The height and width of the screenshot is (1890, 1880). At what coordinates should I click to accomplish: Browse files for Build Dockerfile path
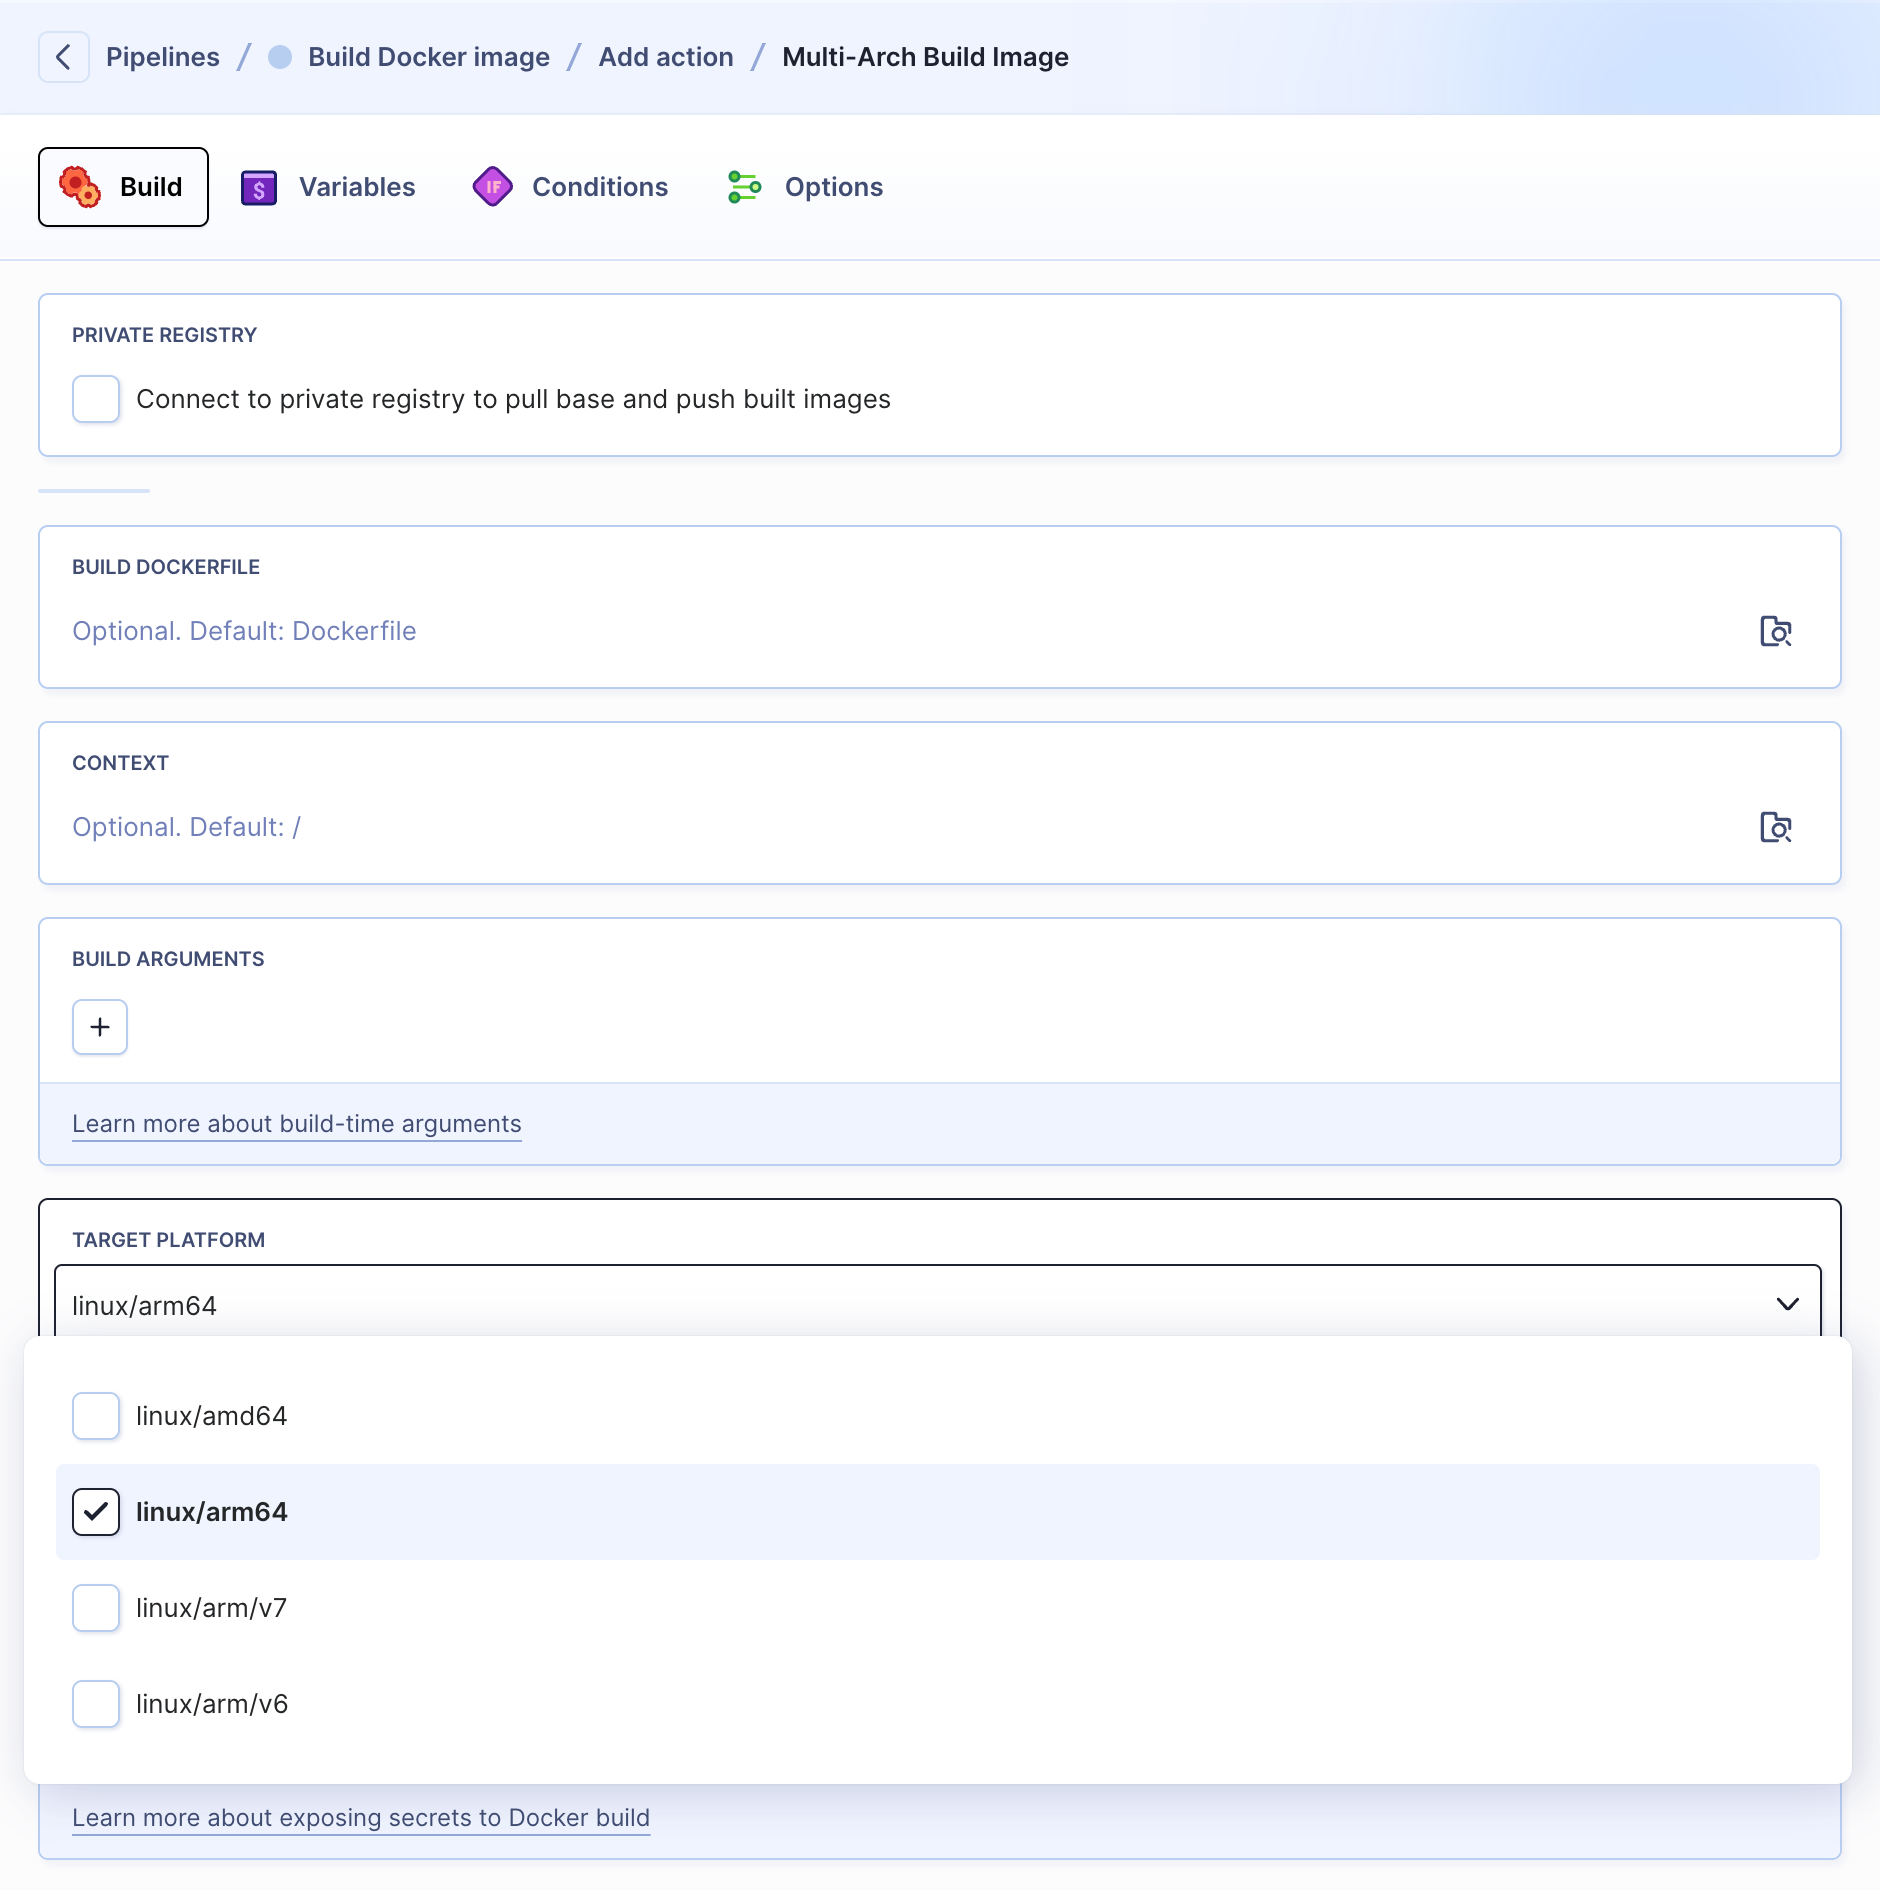(1776, 631)
